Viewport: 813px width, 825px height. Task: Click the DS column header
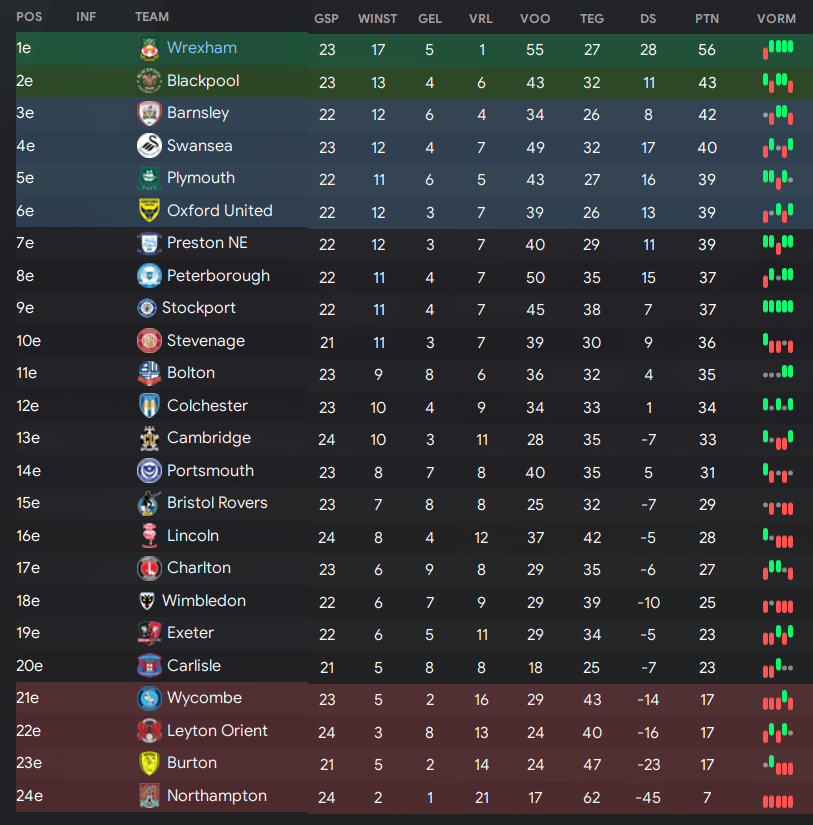[648, 18]
